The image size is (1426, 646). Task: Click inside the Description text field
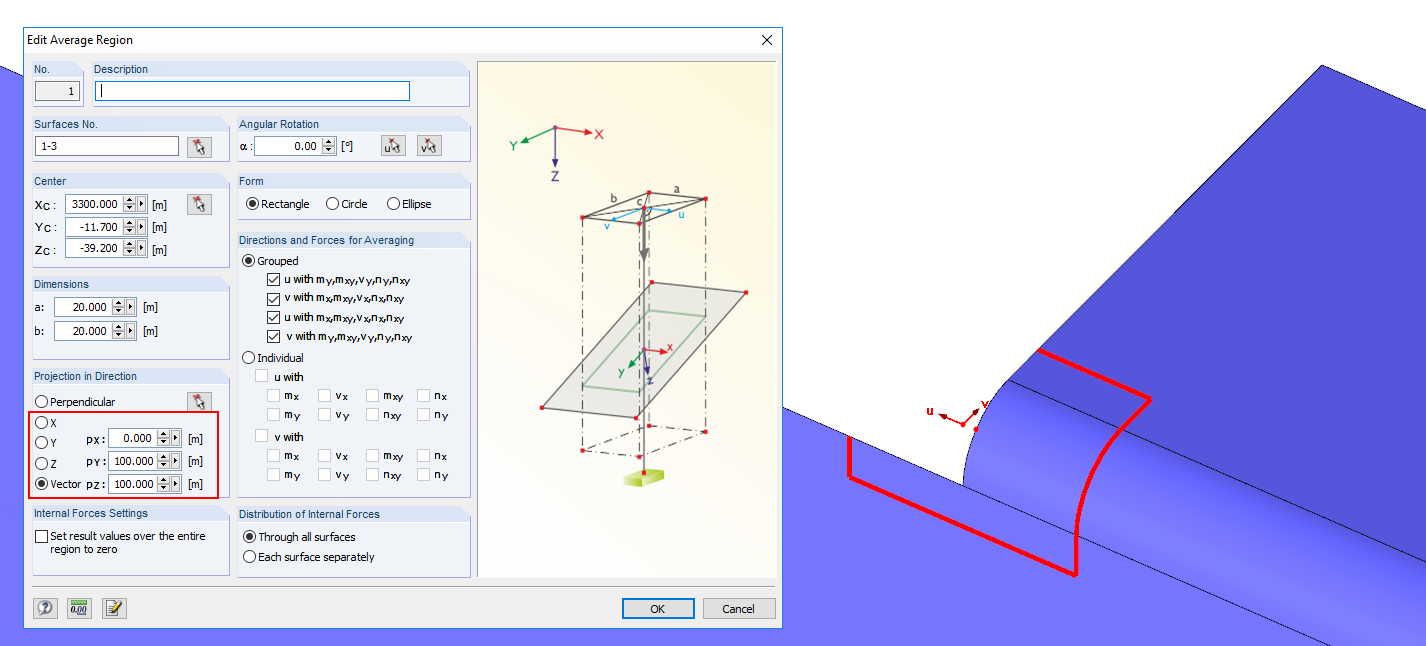coord(250,90)
